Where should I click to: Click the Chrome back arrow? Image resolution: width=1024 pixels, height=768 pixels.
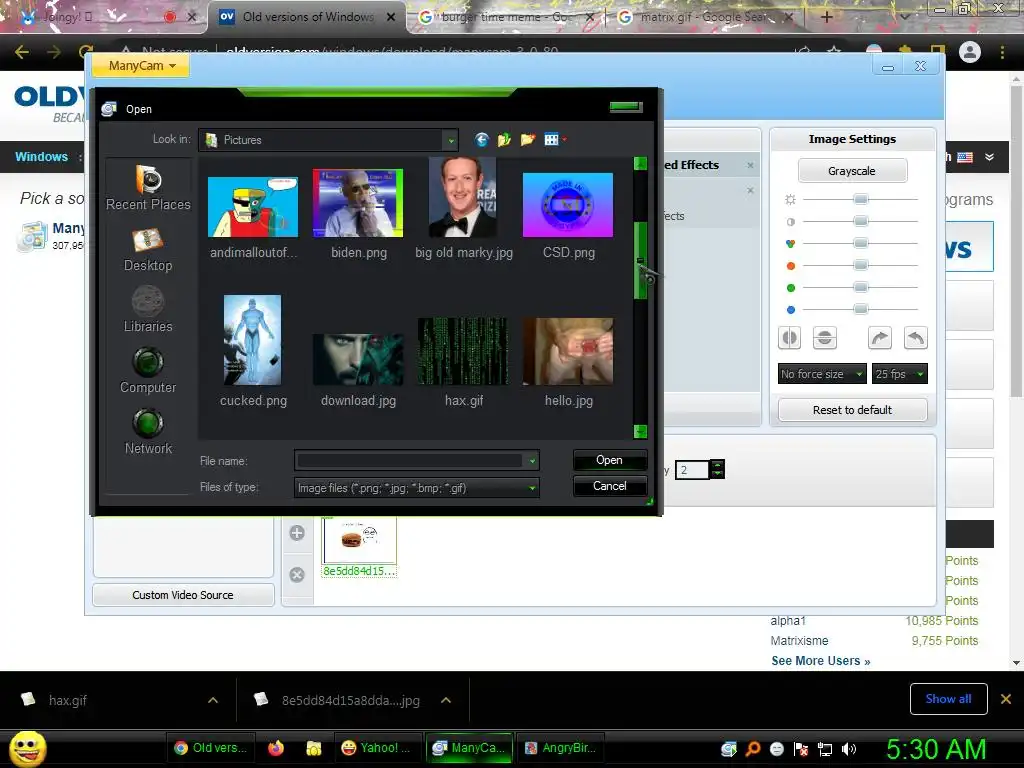(22, 52)
